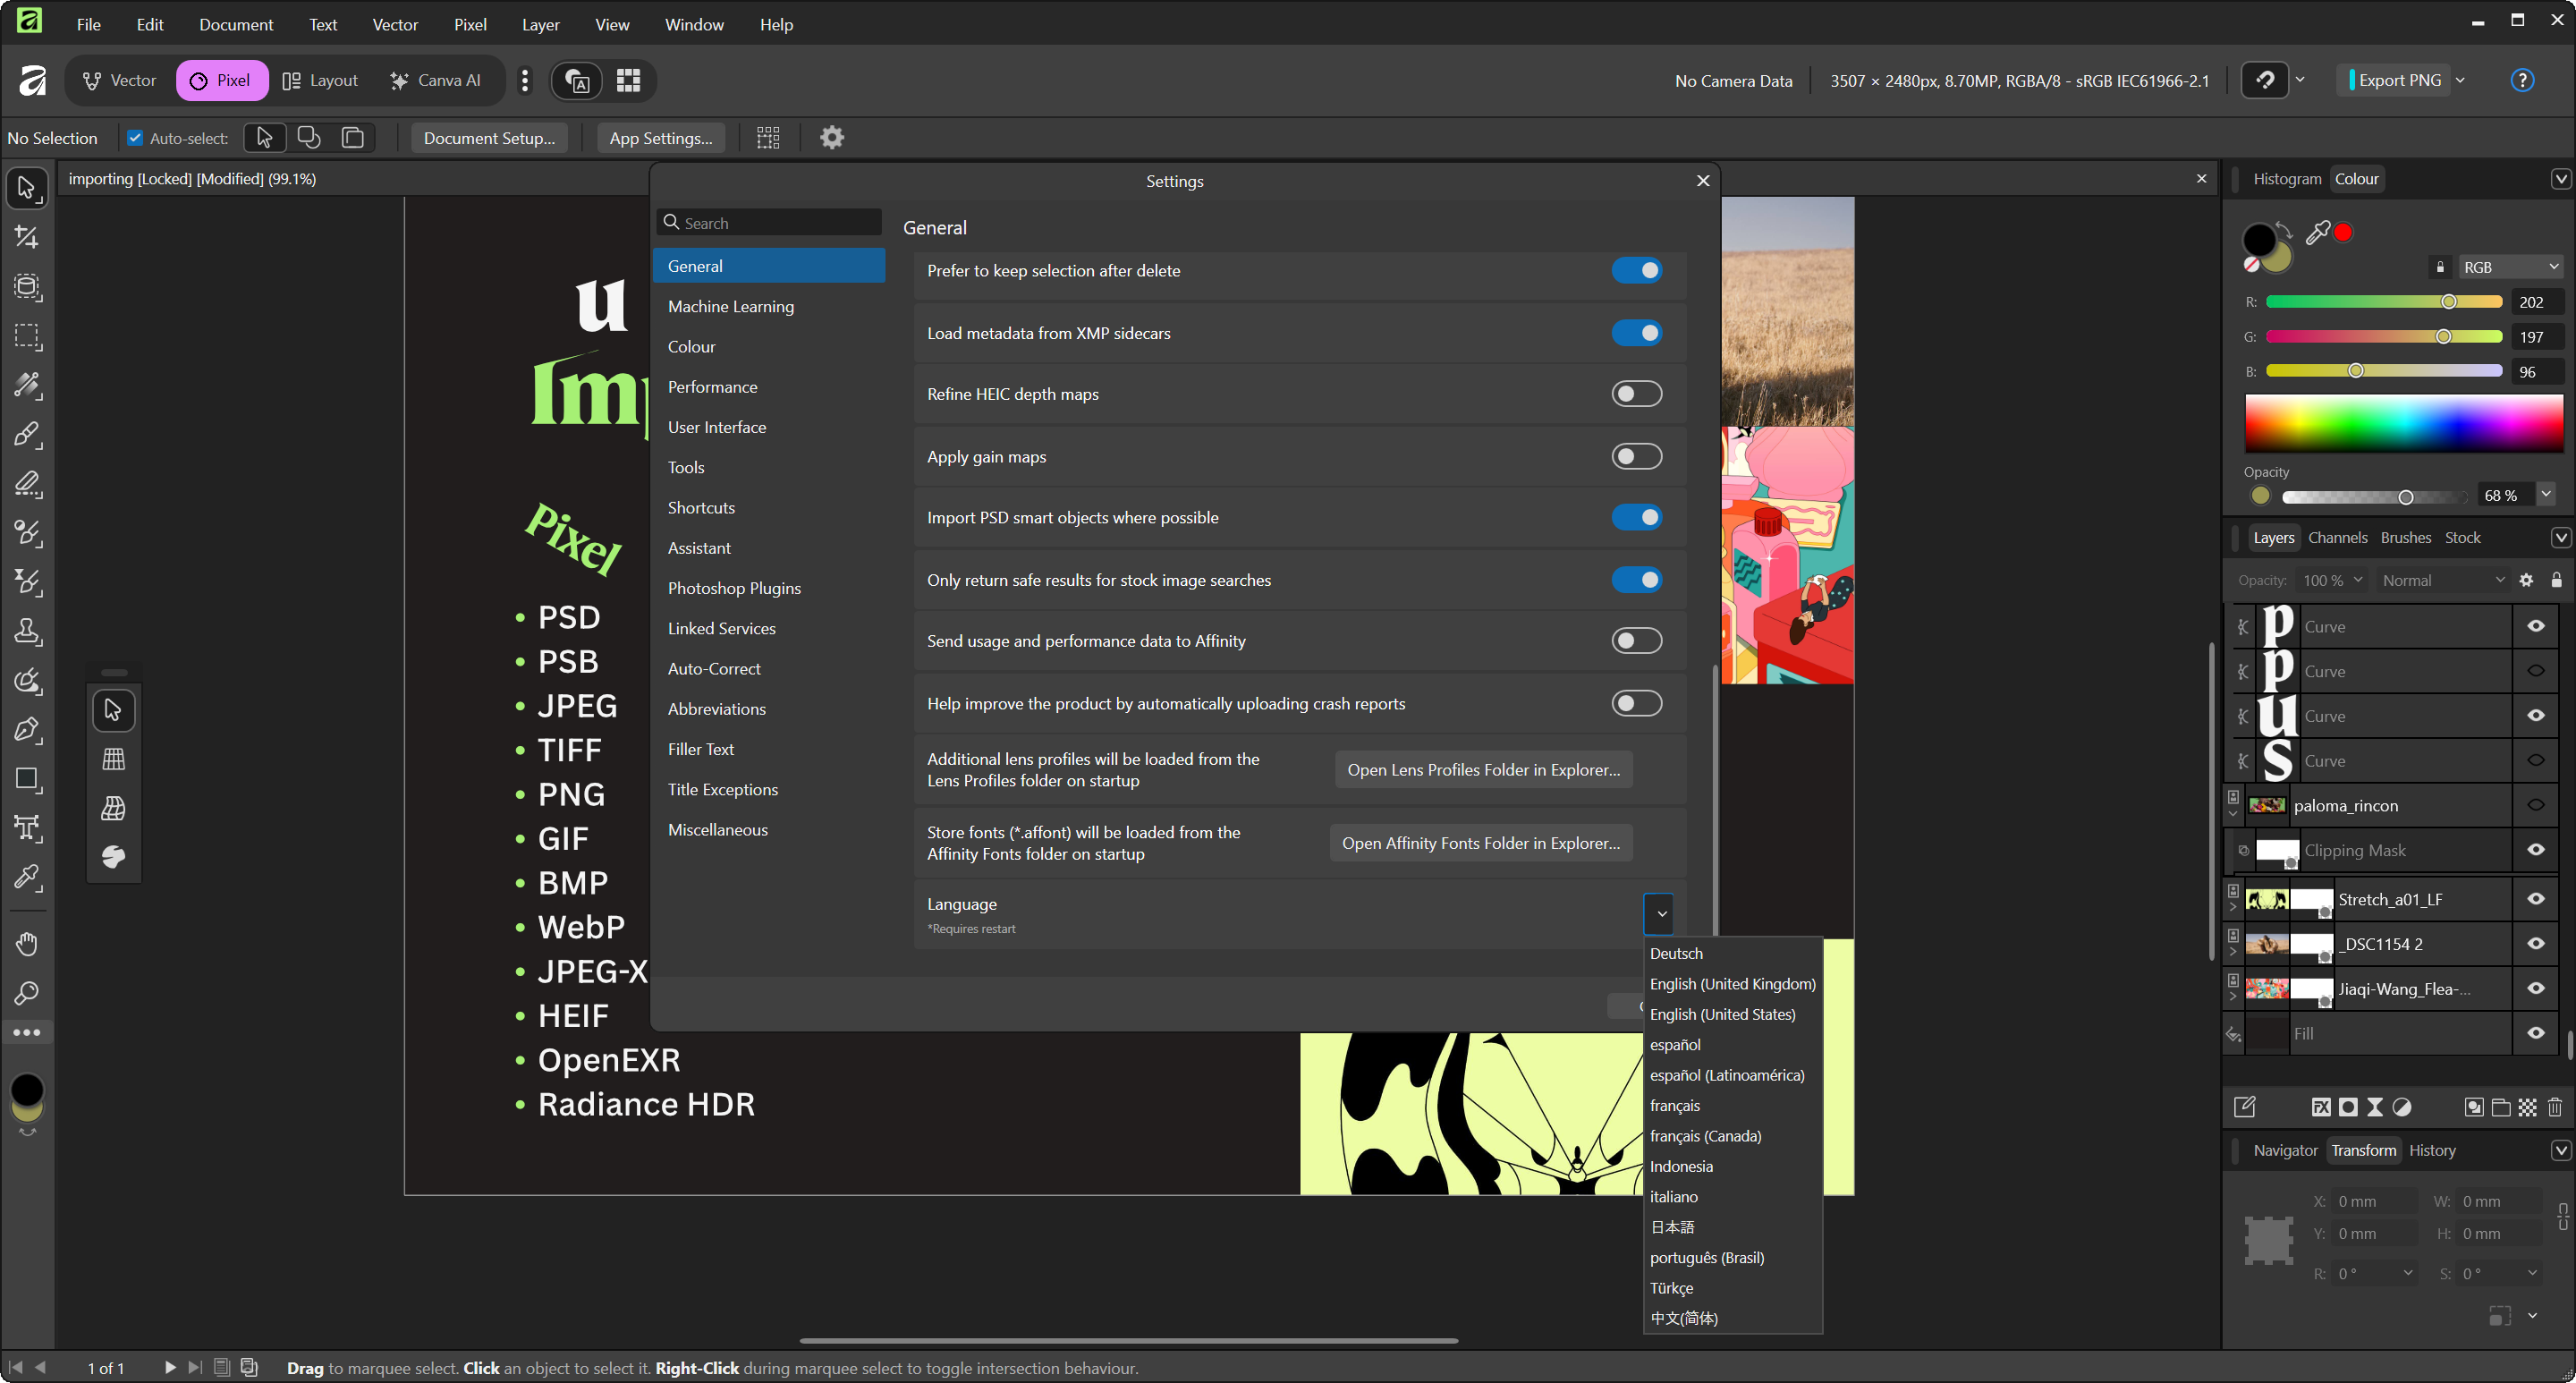The image size is (2576, 1383).
Task: Open the Normal blend mode dropdown
Action: click(x=2442, y=580)
